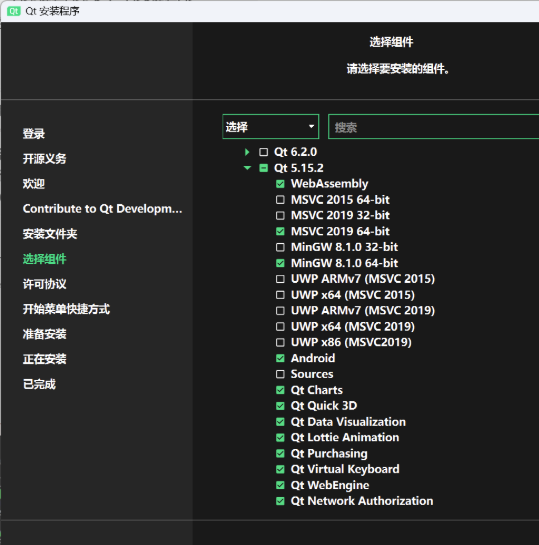Click the 欢迎 step in sidebar
The image size is (539, 545).
(x=34, y=184)
